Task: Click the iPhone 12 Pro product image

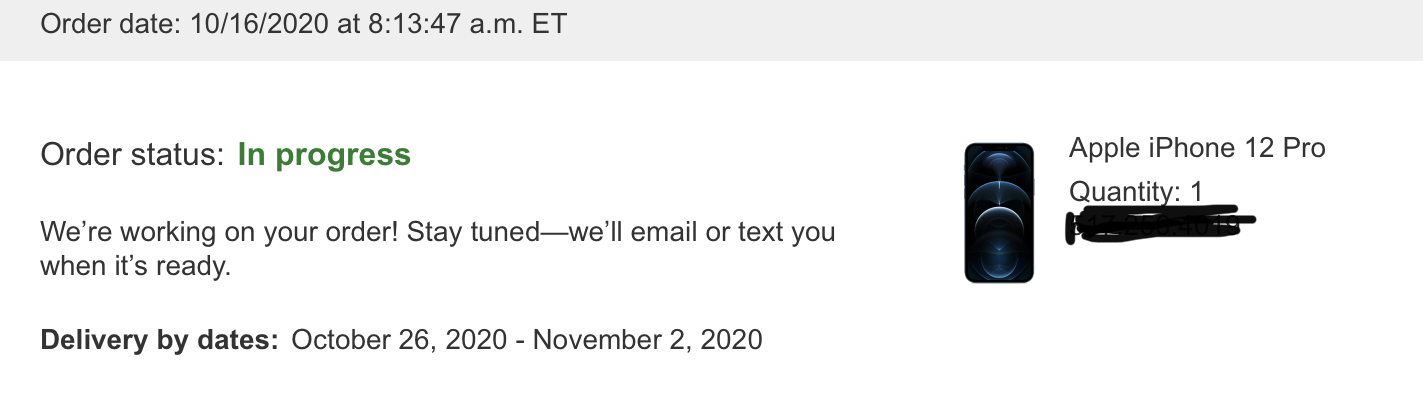Action: 998,213
